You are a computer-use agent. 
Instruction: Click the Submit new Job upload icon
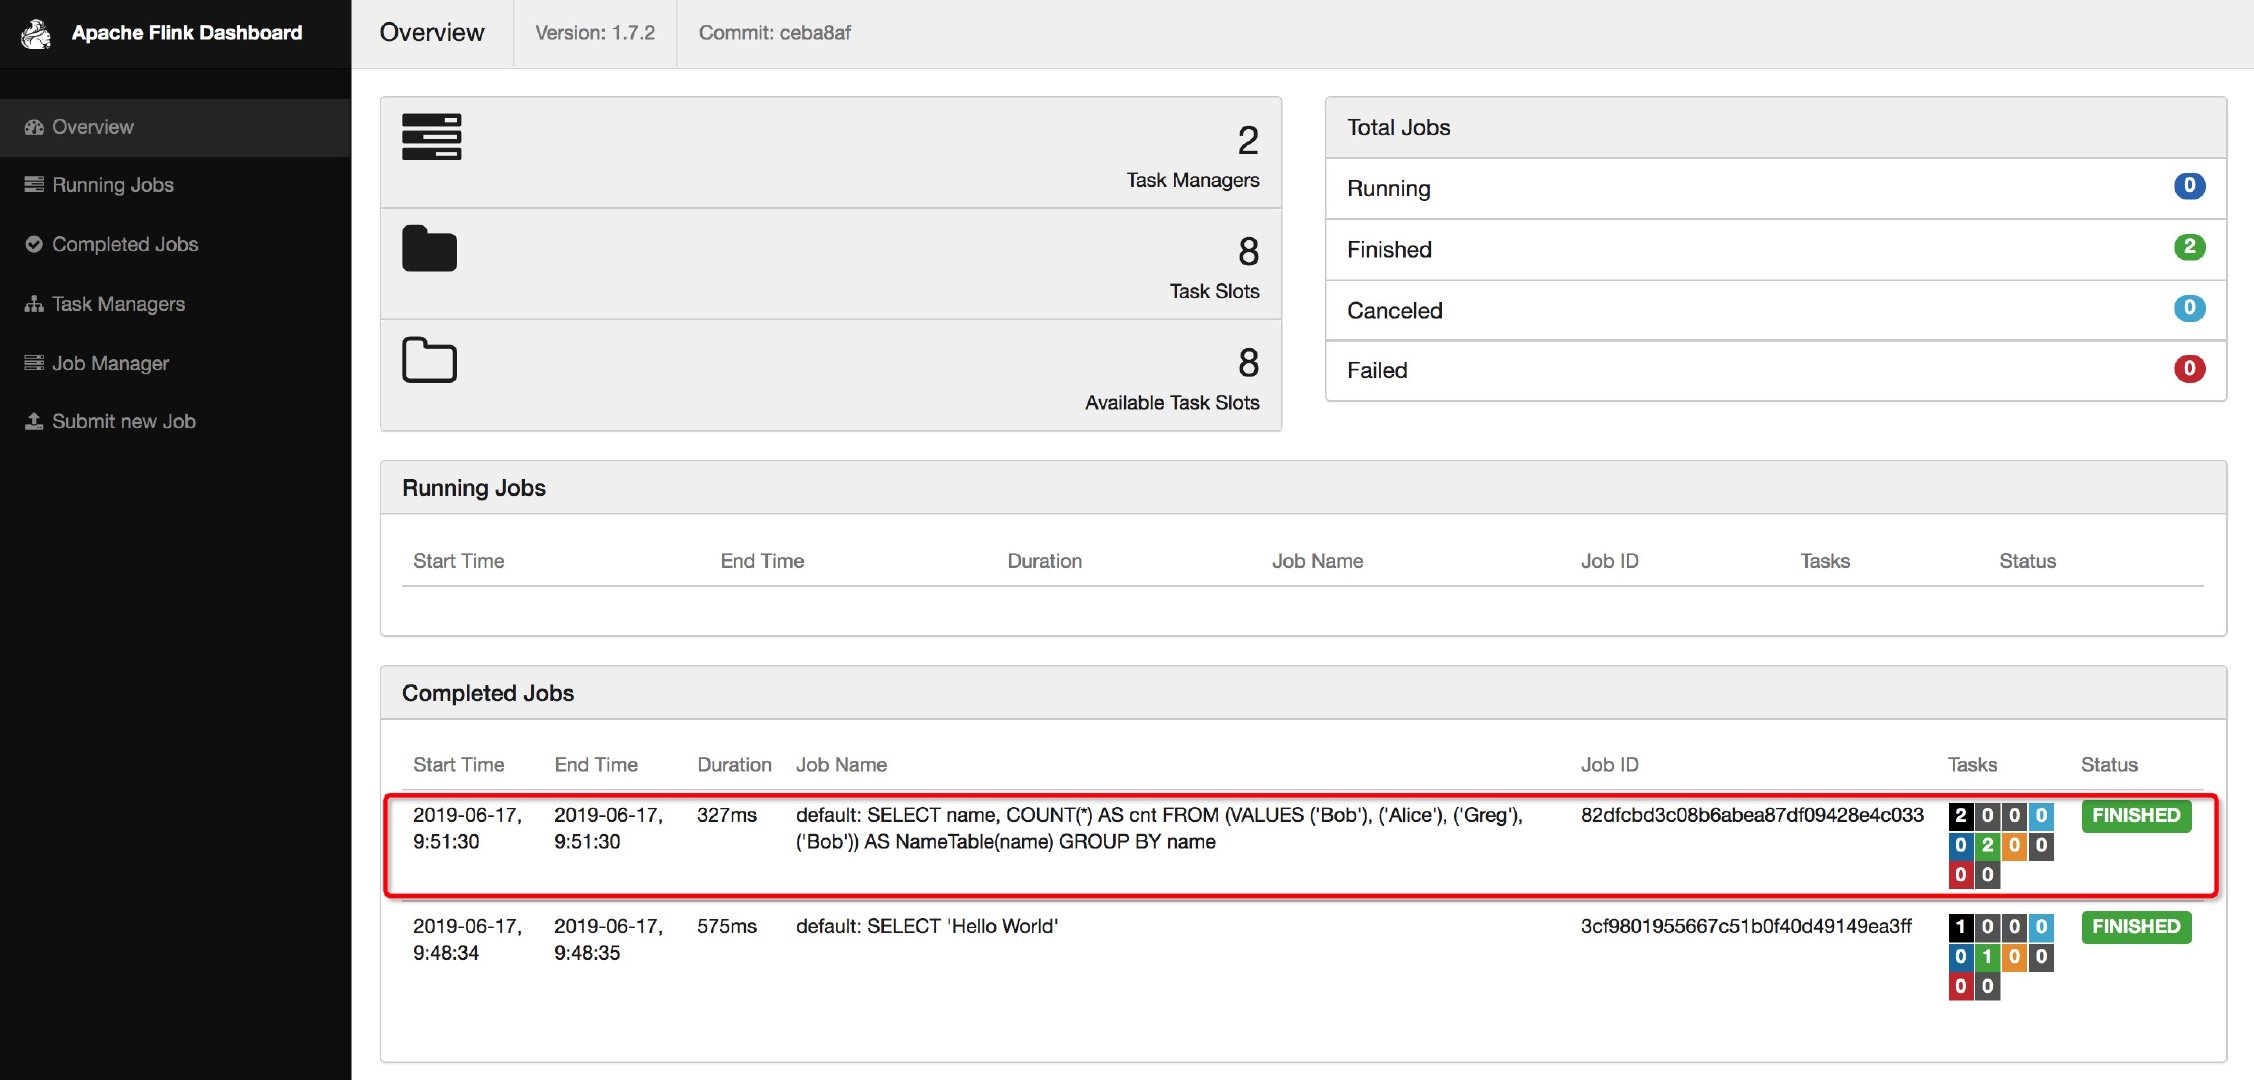[x=33, y=421]
